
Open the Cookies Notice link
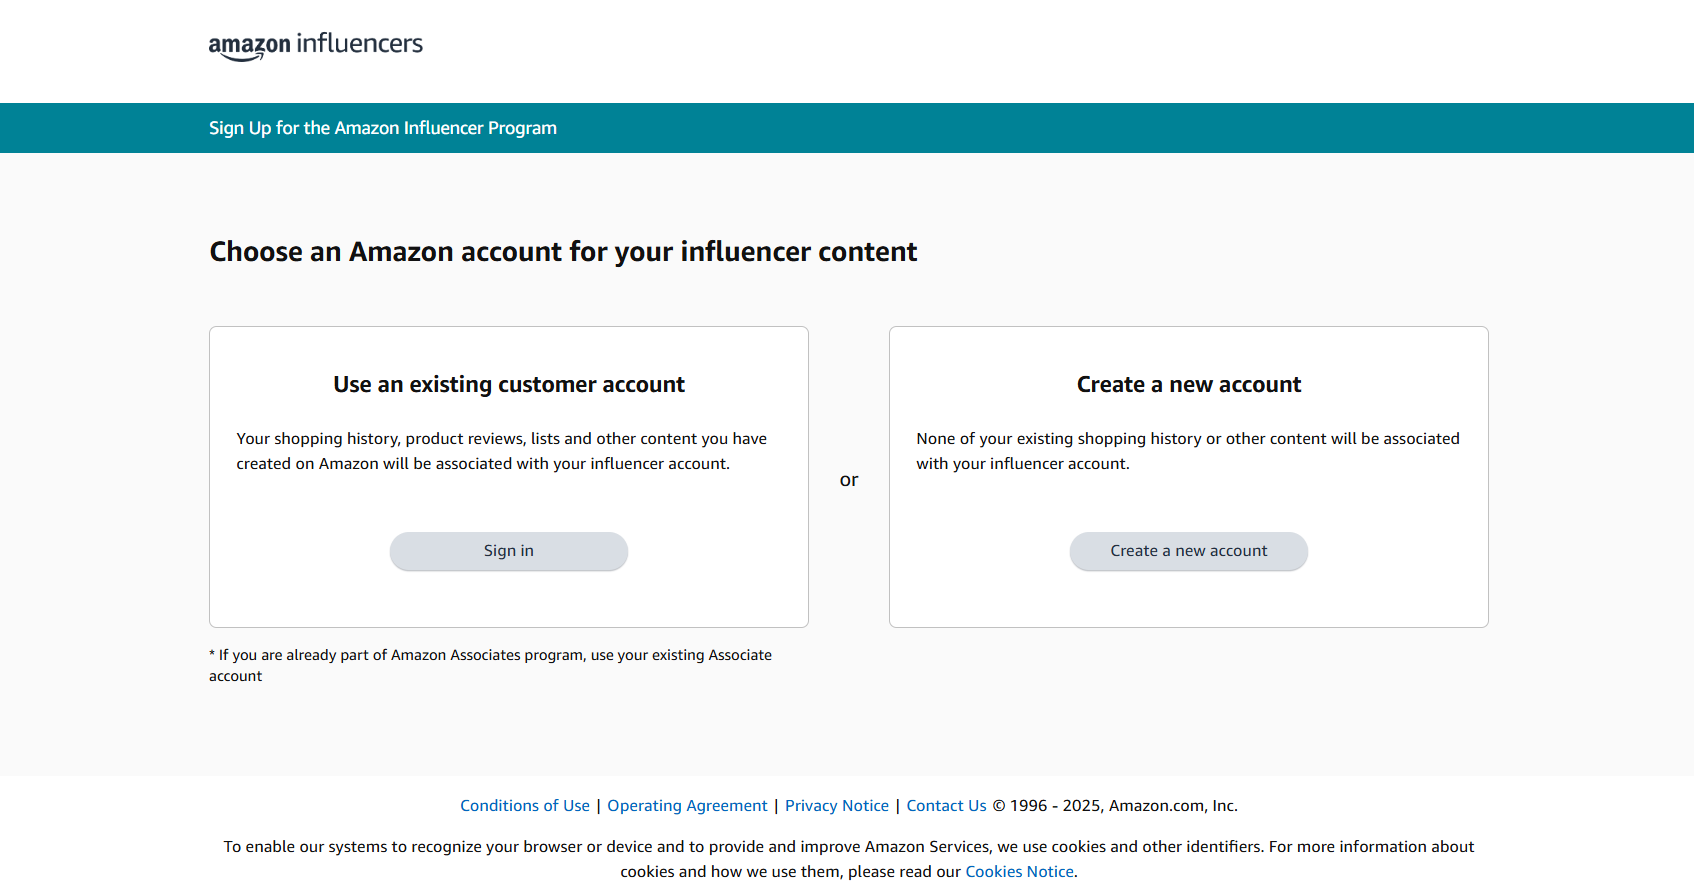(x=1020, y=872)
